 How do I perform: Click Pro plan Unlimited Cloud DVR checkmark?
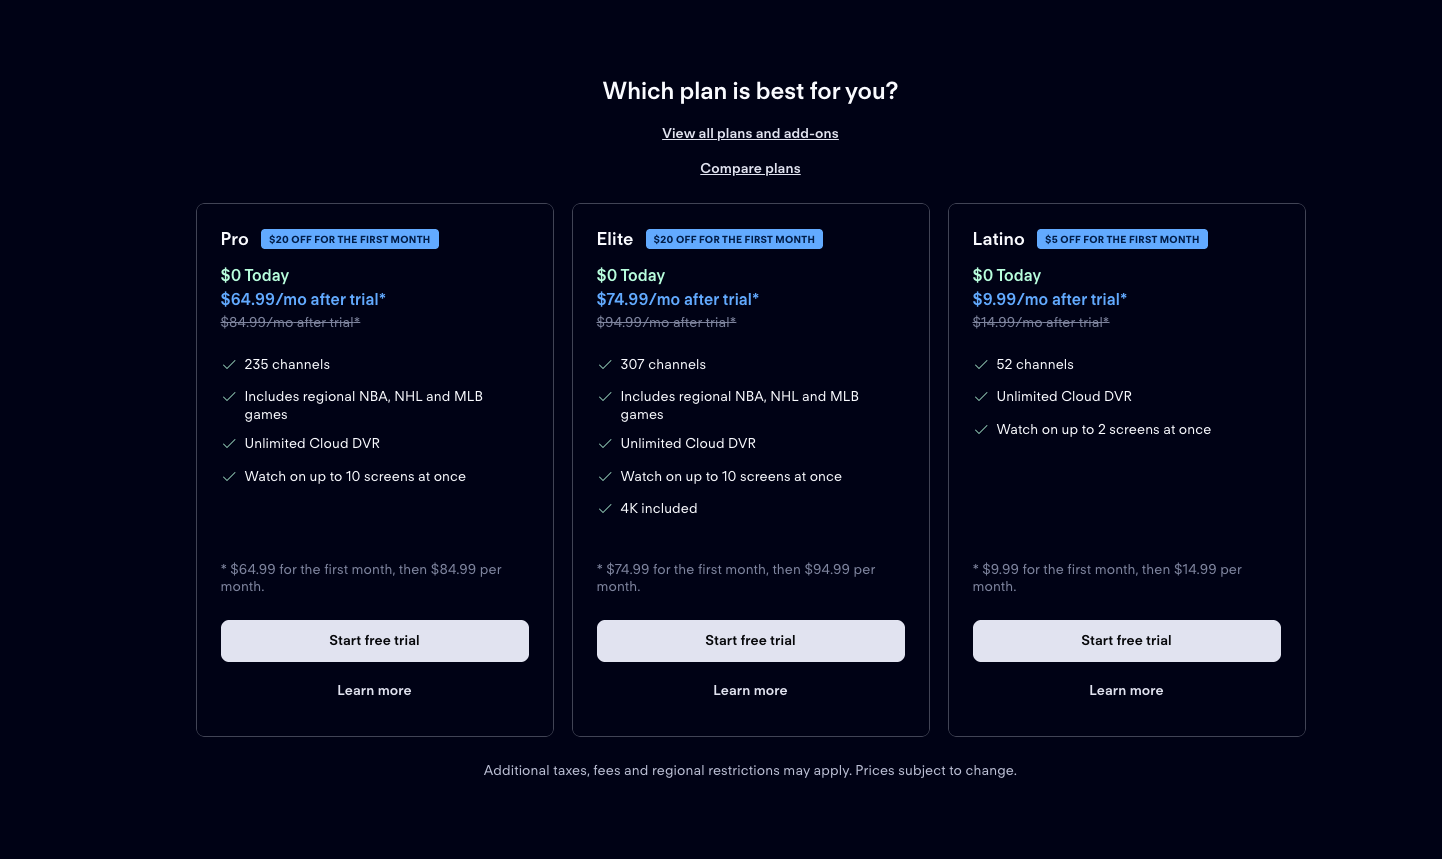click(229, 444)
